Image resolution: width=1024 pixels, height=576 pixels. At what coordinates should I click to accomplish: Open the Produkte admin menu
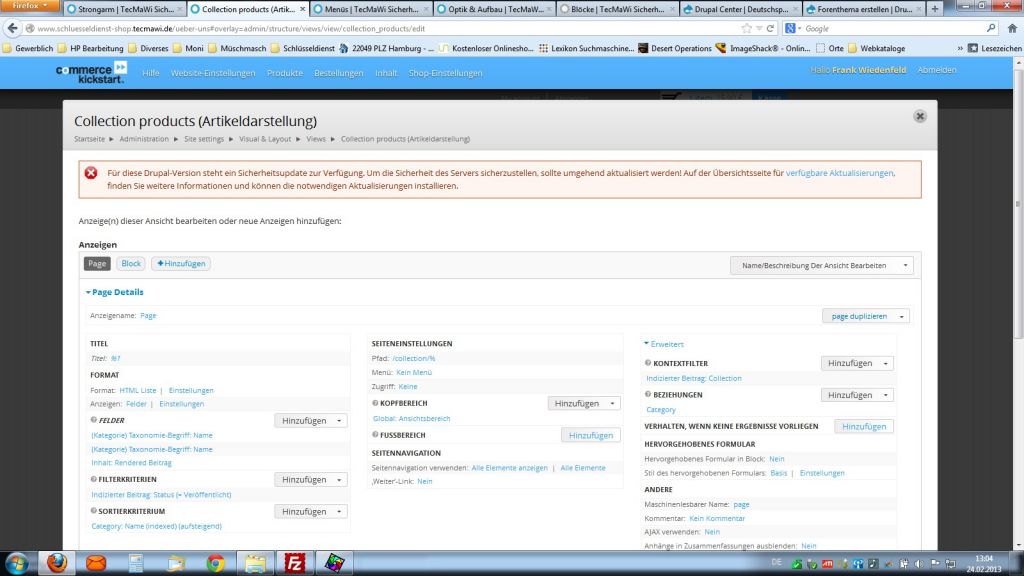pos(284,73)
